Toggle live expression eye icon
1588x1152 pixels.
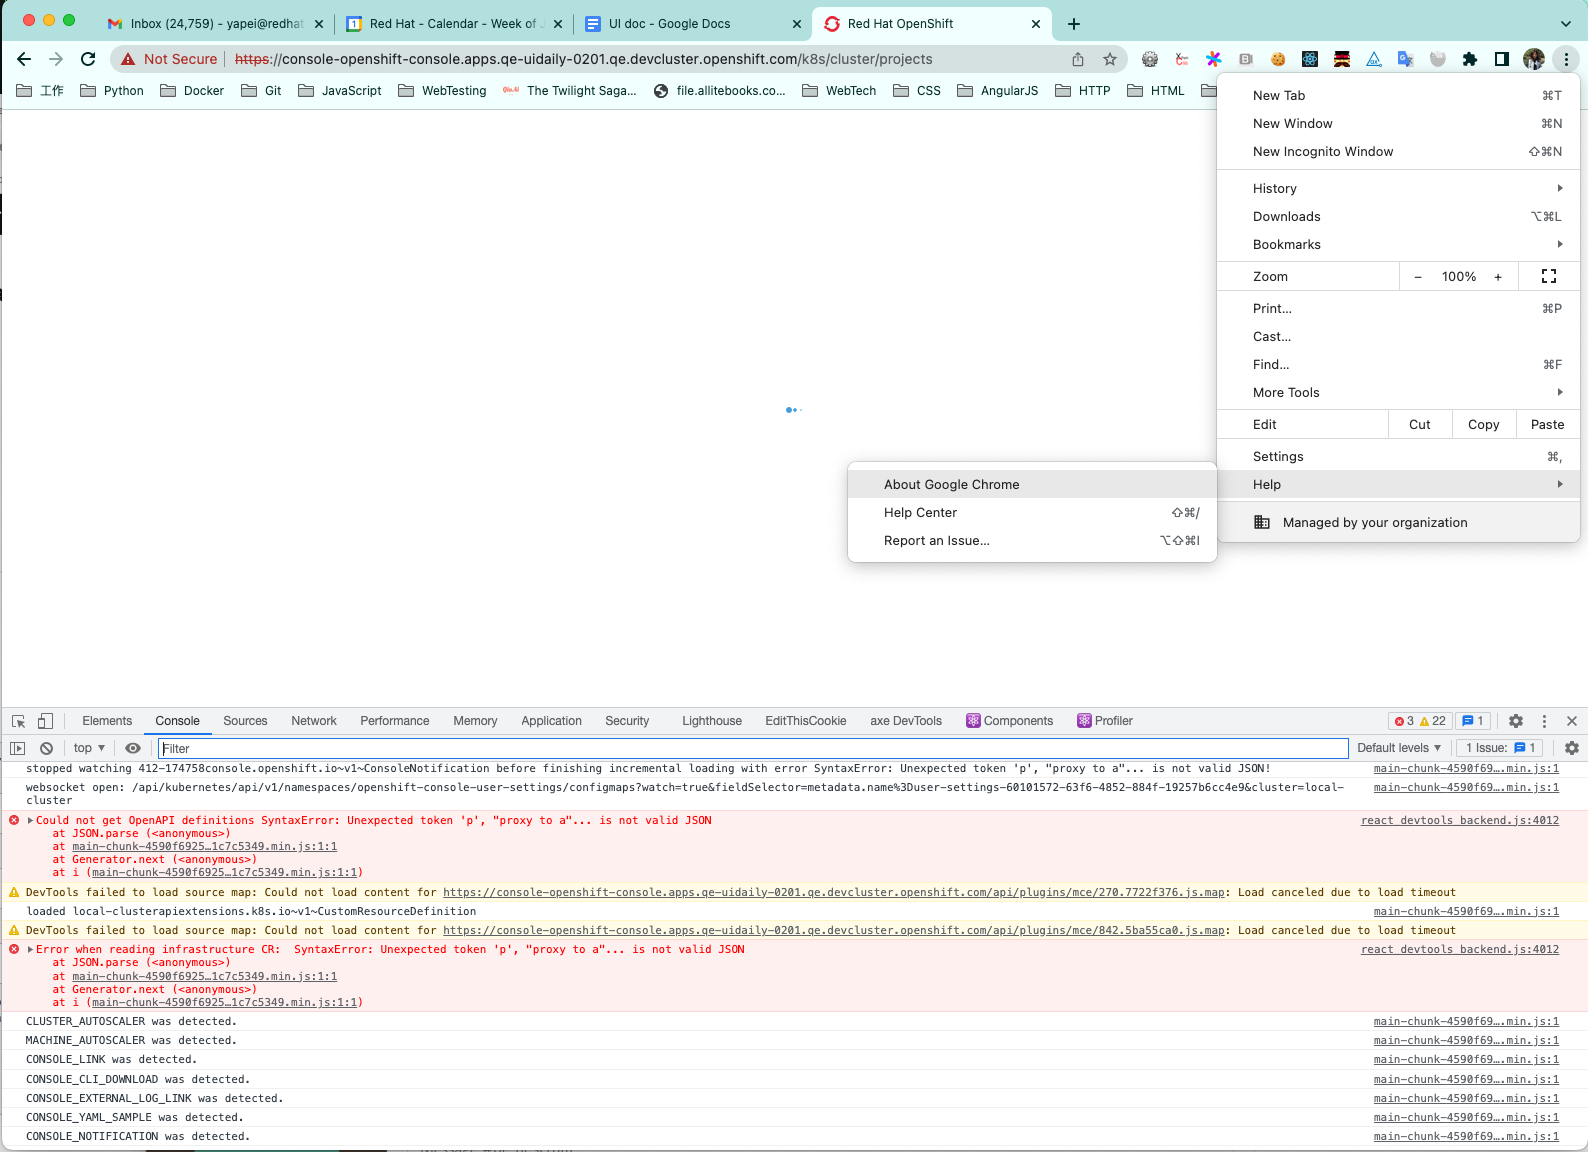(132, 748)
